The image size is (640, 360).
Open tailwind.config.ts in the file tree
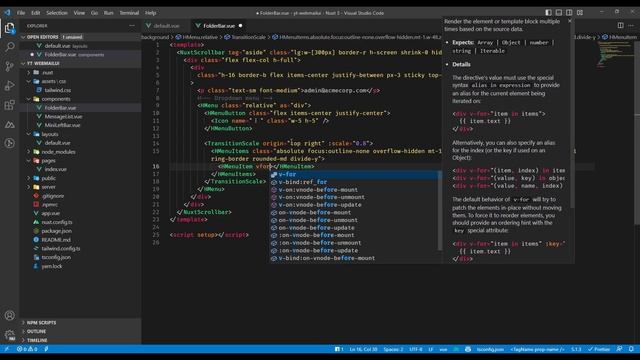(80, 248)
